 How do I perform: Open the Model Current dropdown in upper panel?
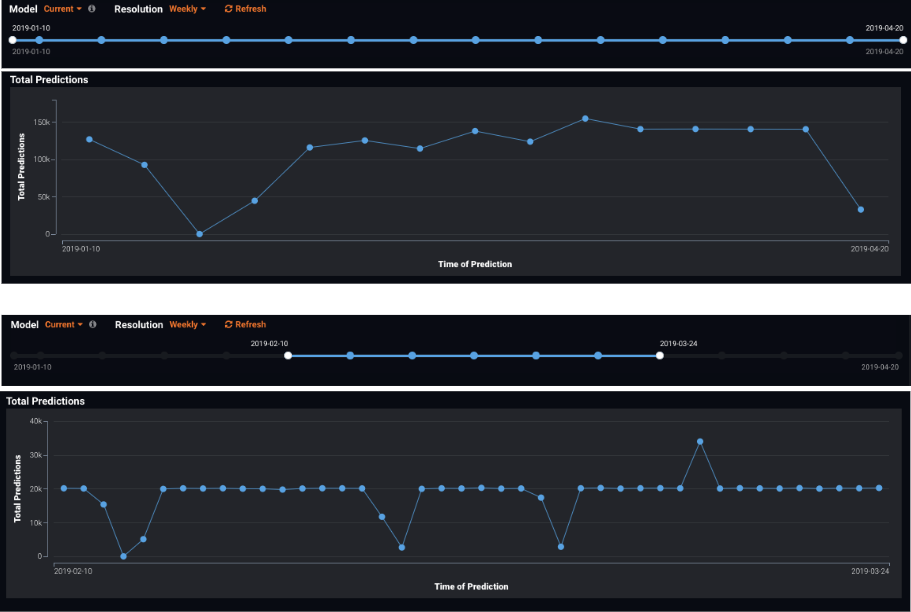[63, 9]
